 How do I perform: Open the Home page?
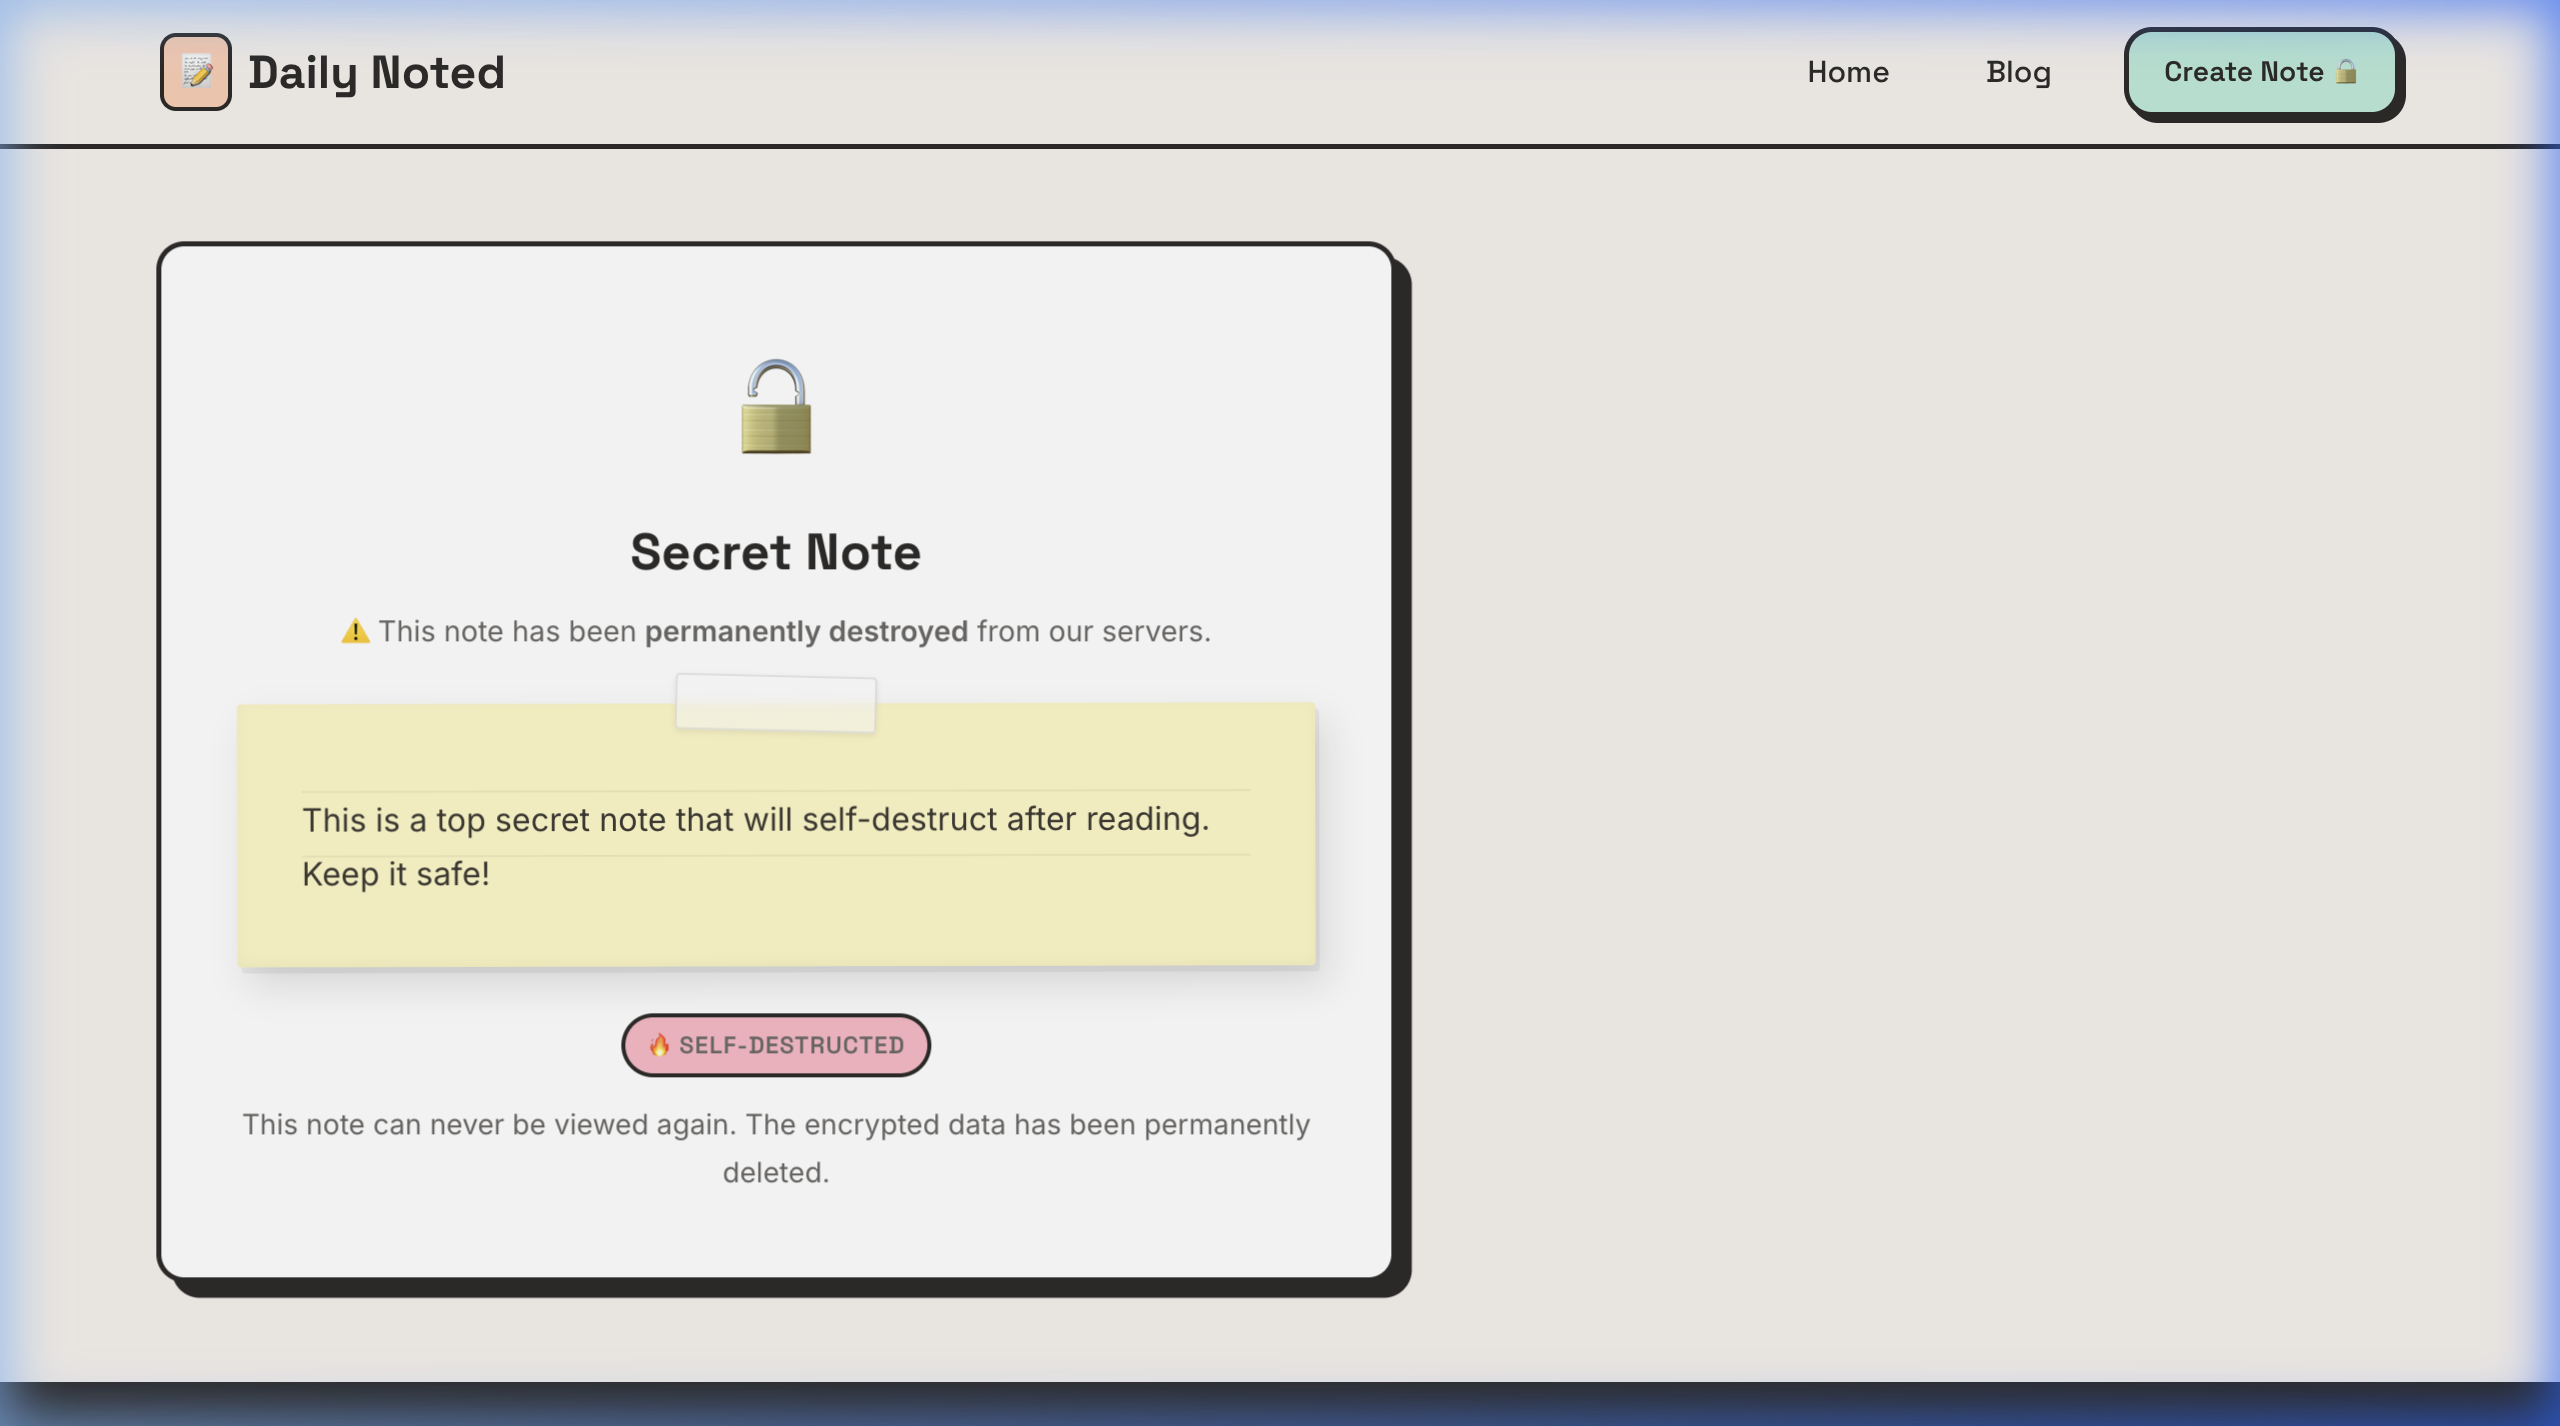pyautogui.click(x=1847, y=71)
